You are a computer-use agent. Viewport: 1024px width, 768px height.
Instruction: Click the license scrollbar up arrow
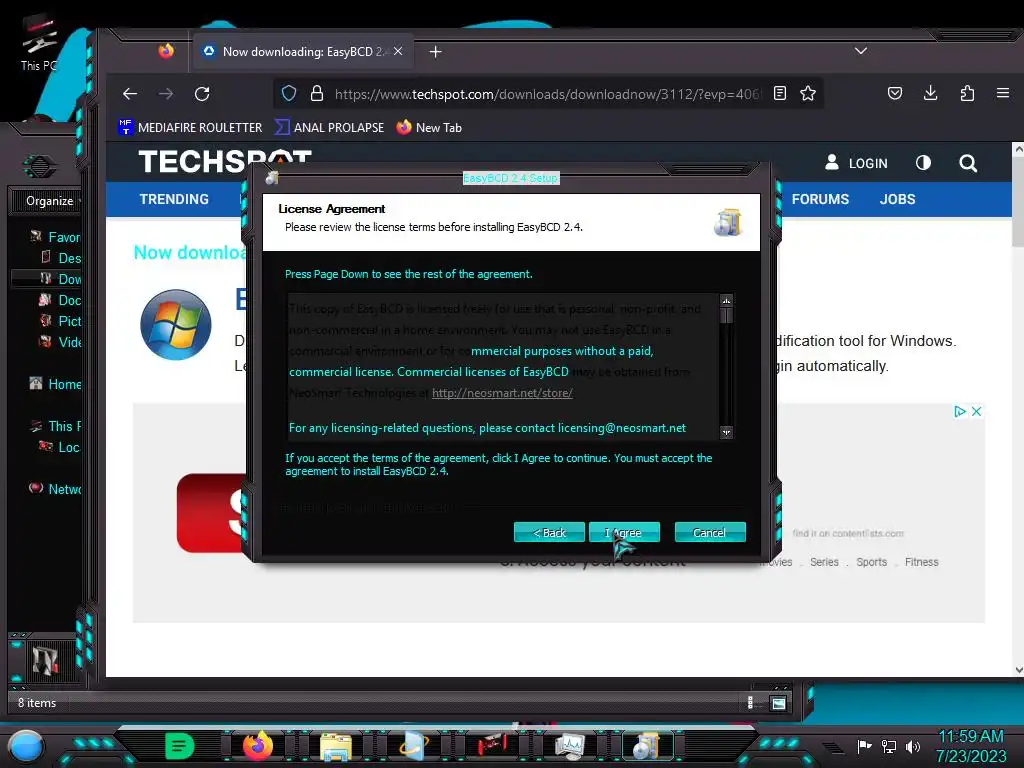click(726, 300)
